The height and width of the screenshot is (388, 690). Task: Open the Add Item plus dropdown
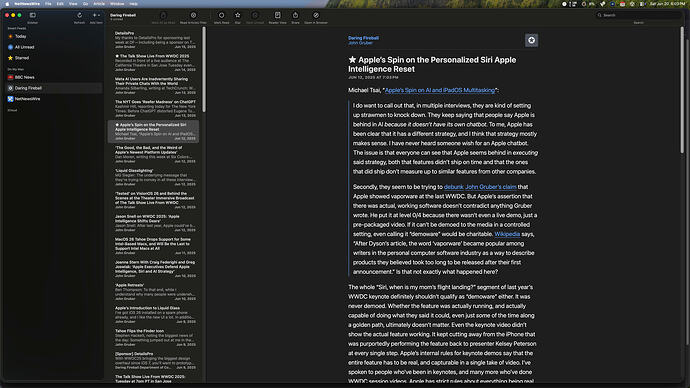point(96,15)
